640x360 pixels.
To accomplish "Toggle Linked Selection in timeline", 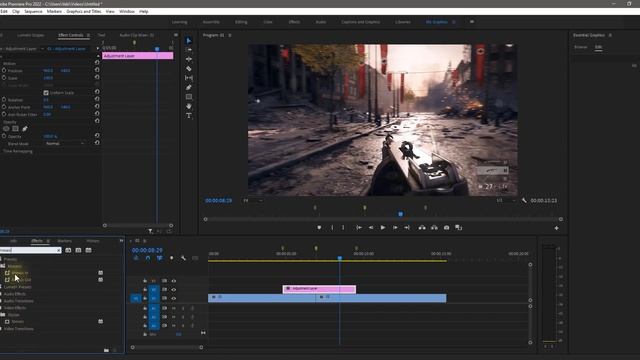I will pos(160,258).
